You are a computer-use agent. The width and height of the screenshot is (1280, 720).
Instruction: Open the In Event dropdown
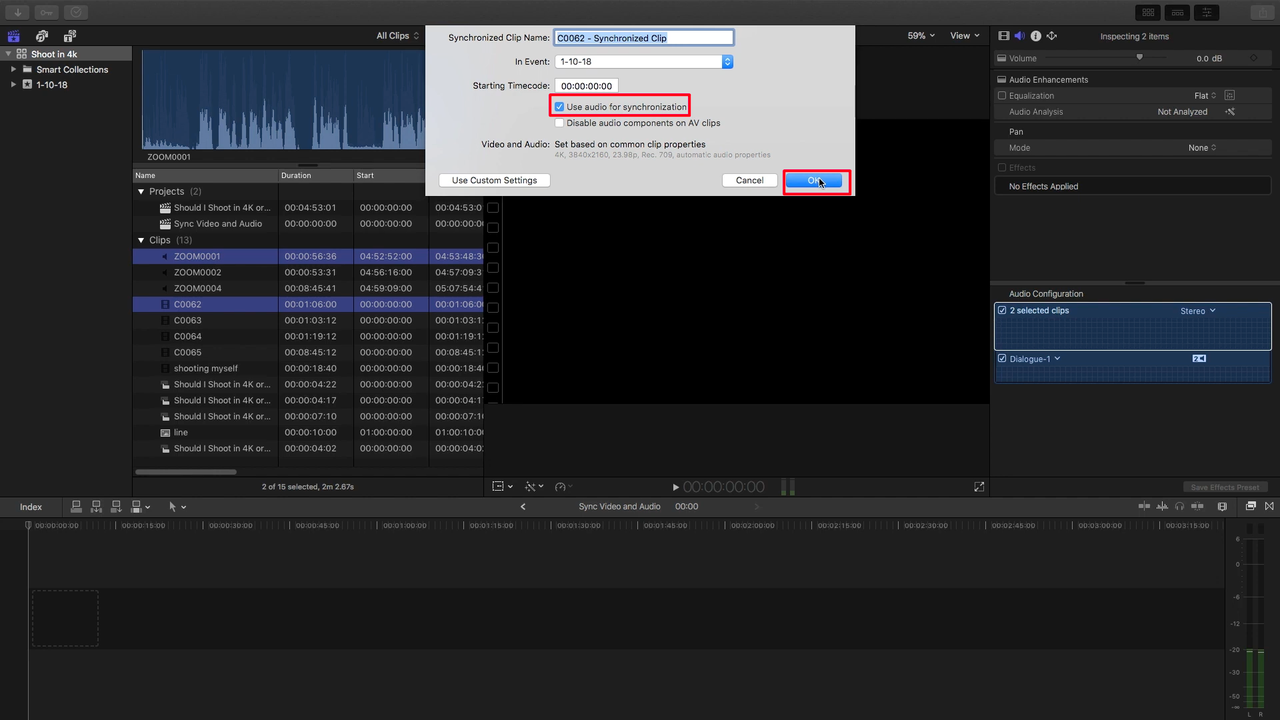(727, 61)
